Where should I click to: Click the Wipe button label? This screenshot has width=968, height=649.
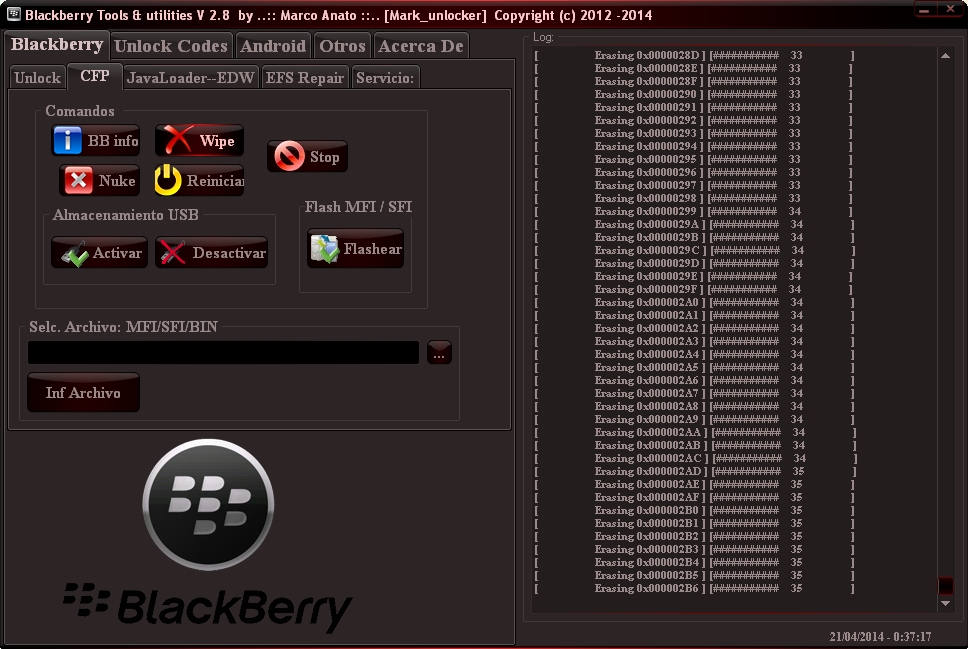click(217, 141)
